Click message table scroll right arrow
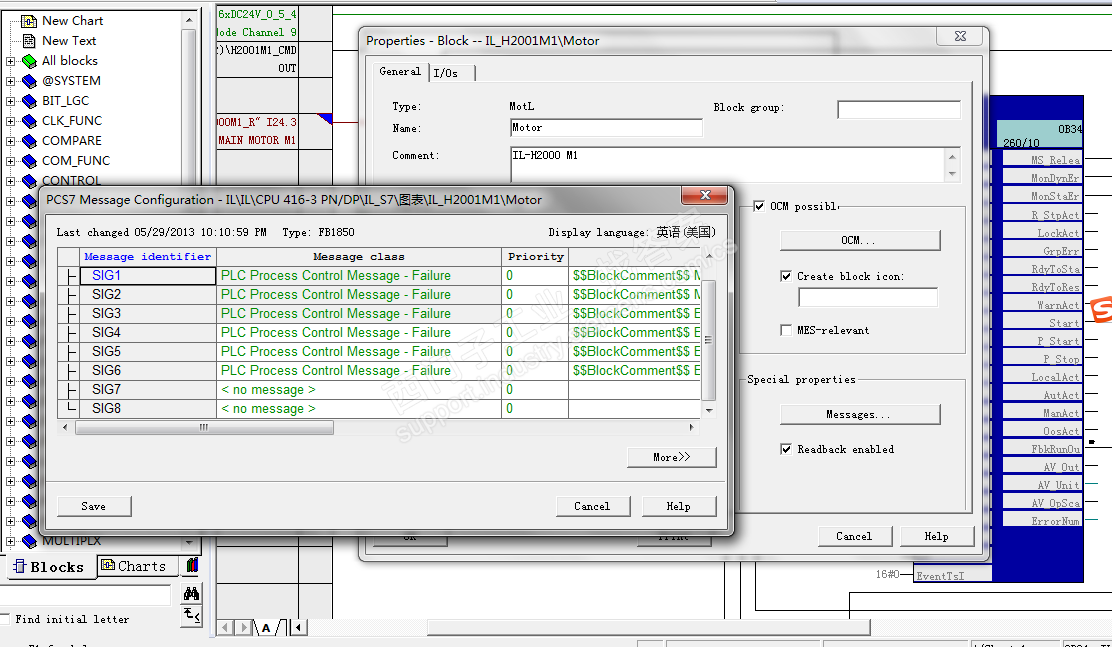Image resolution: width=1112 pixels, height=647 pixels. point(692,428)
